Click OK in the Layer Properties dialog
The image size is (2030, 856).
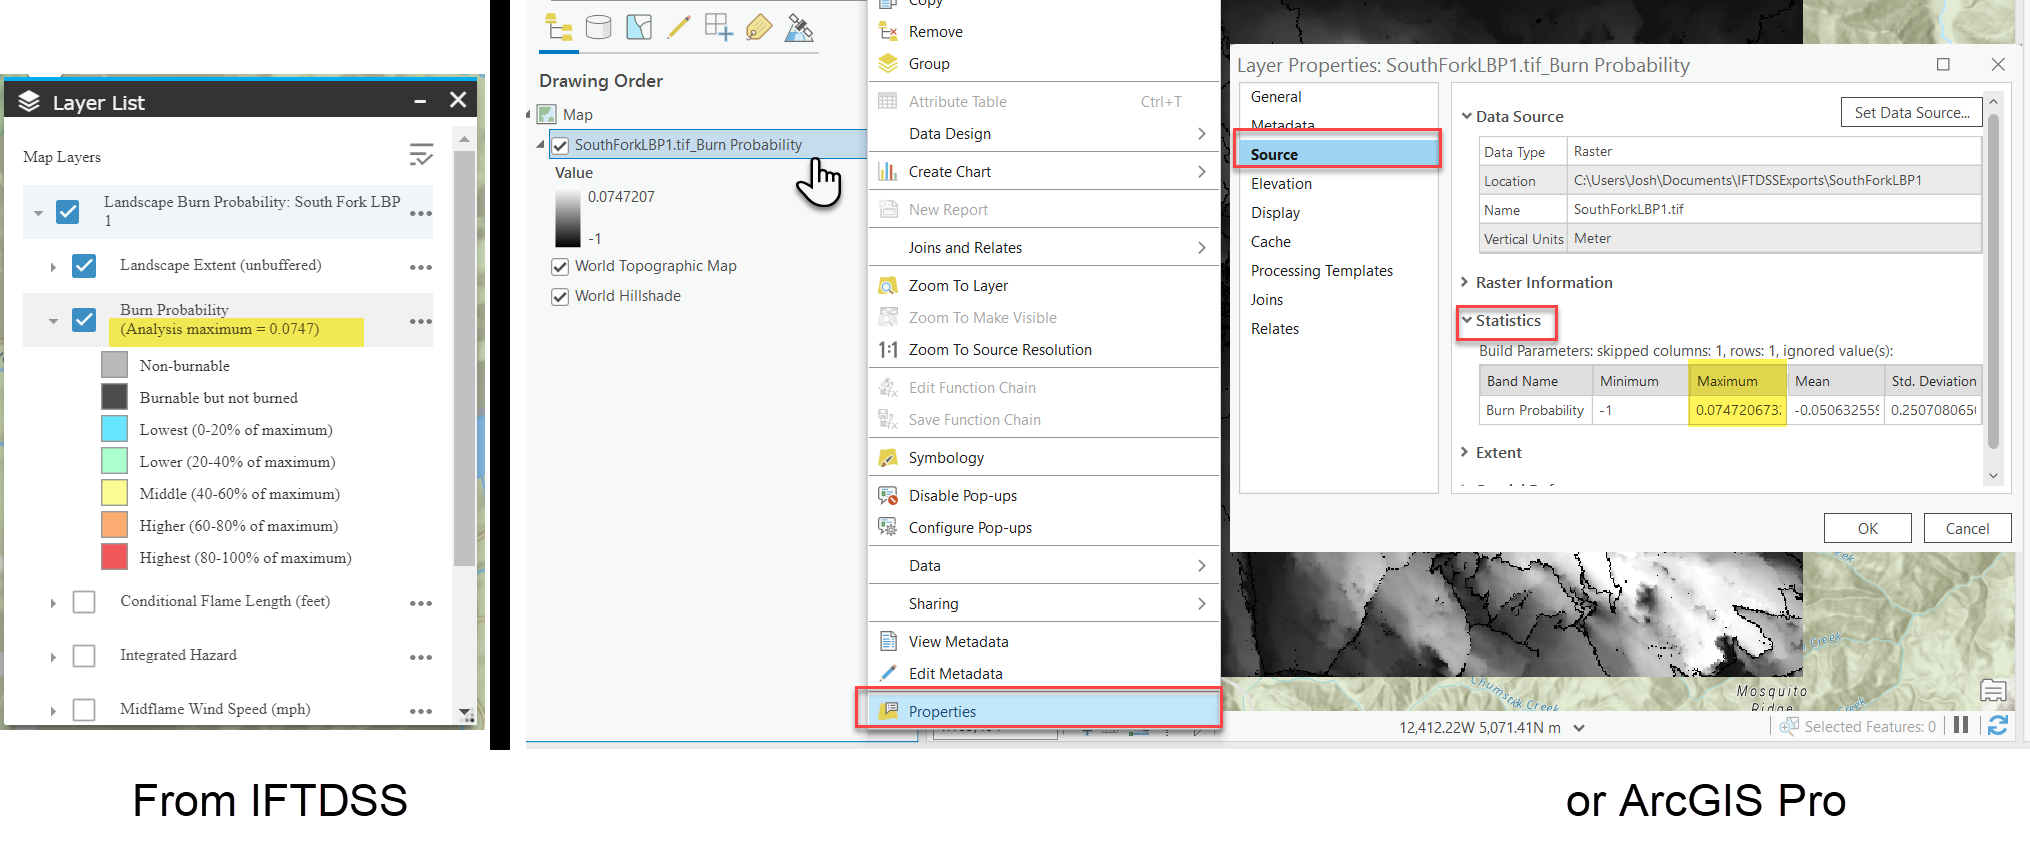tap(1867, 528)
